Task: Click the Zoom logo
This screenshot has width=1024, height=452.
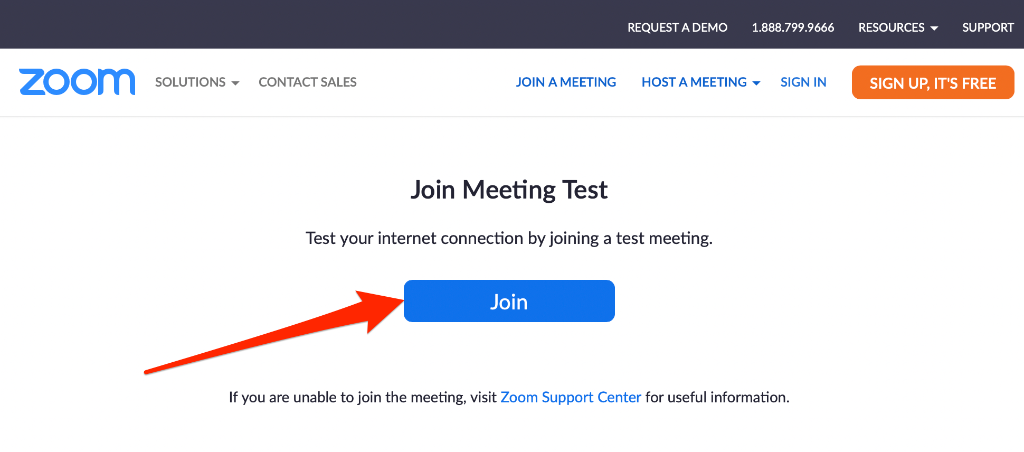Action: pos(77,82)
